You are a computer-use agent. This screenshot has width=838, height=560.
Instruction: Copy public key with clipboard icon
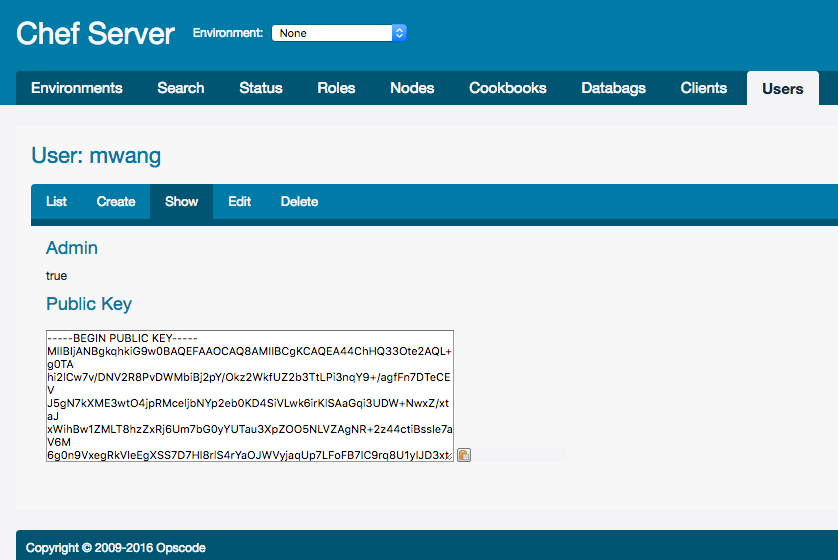point(464,455)
